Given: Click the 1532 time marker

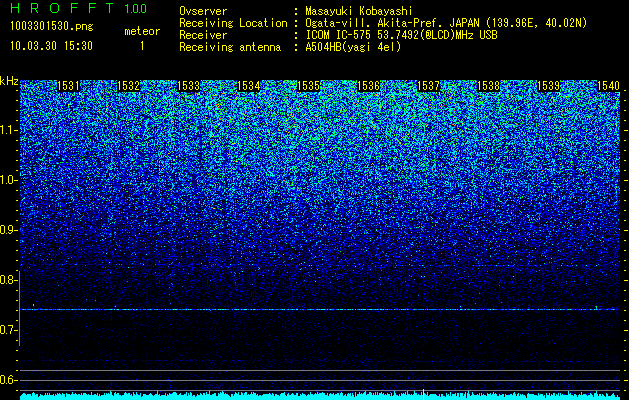Looking at the screenshot, I should coord(128,86).
